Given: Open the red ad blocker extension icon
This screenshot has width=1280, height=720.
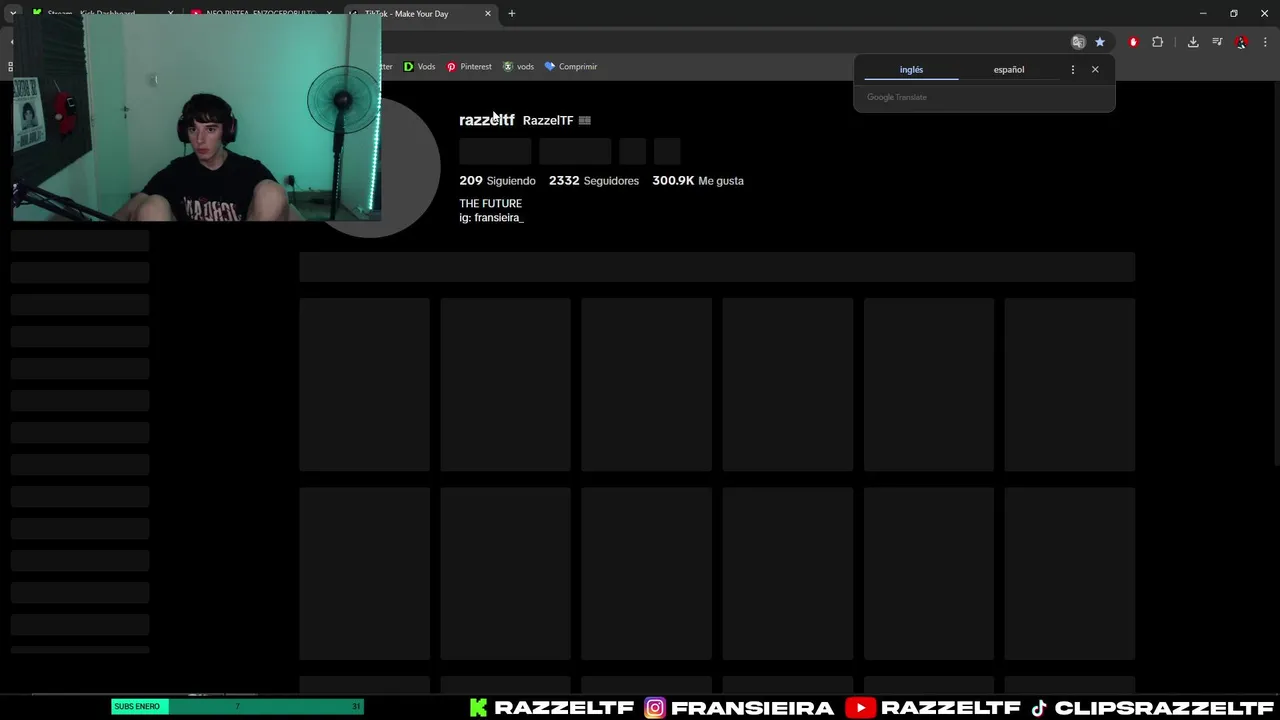Looking at the screenshot, I should [x=1133, y=42].
